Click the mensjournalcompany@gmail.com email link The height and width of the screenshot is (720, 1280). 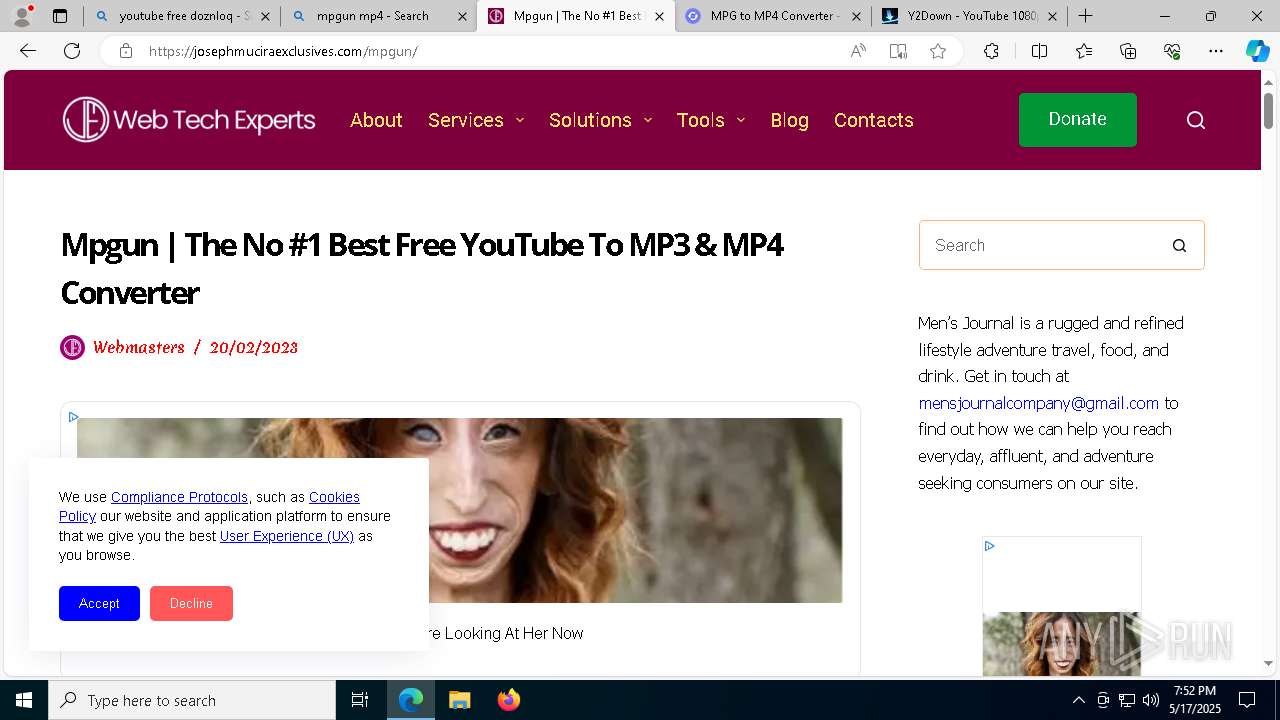coord(1038,403)
